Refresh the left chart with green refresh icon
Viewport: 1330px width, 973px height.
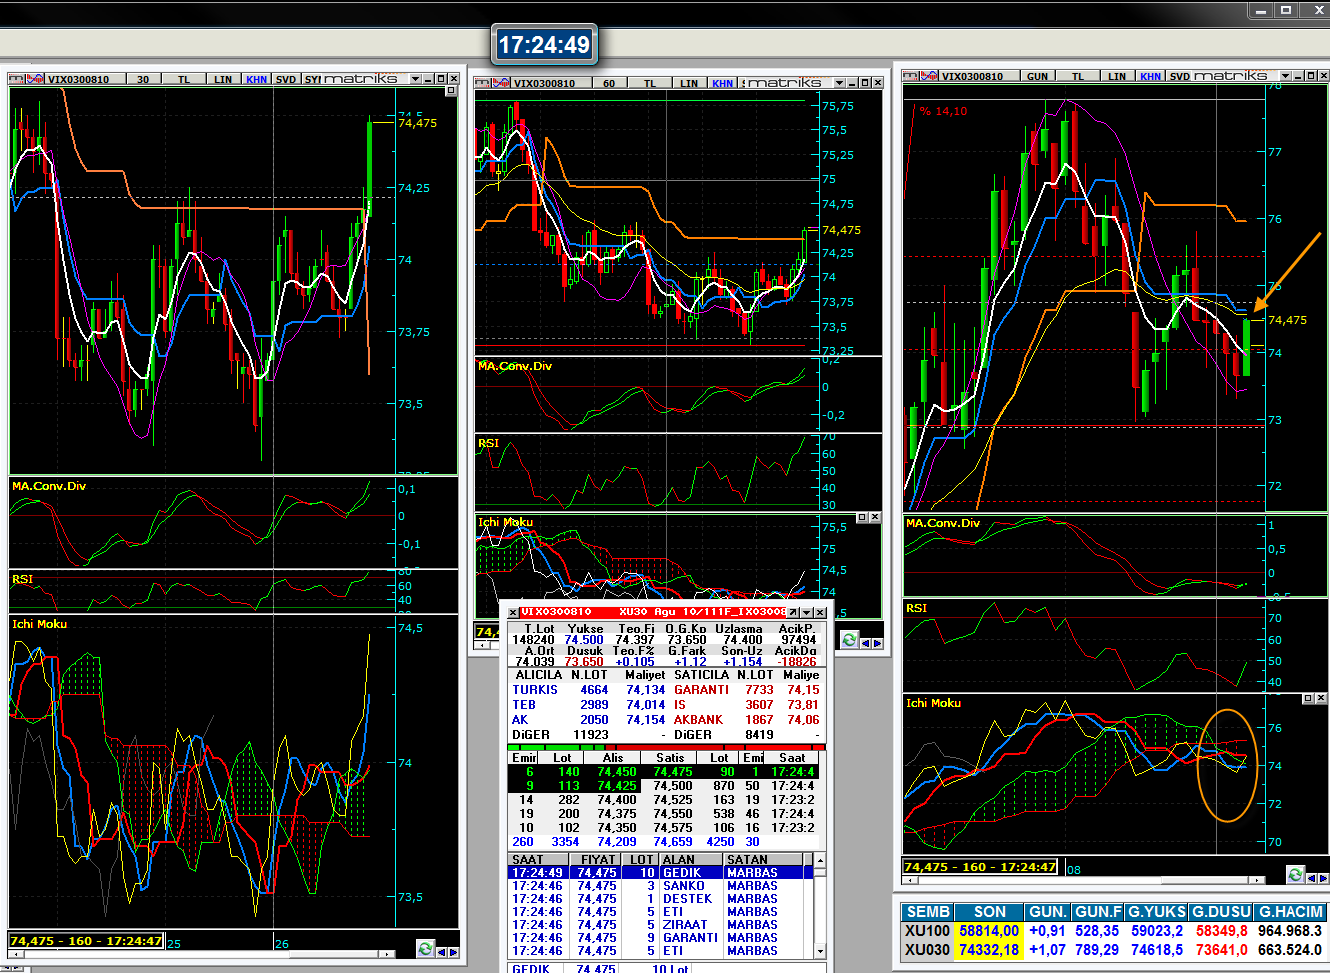[x=425, y=949]
